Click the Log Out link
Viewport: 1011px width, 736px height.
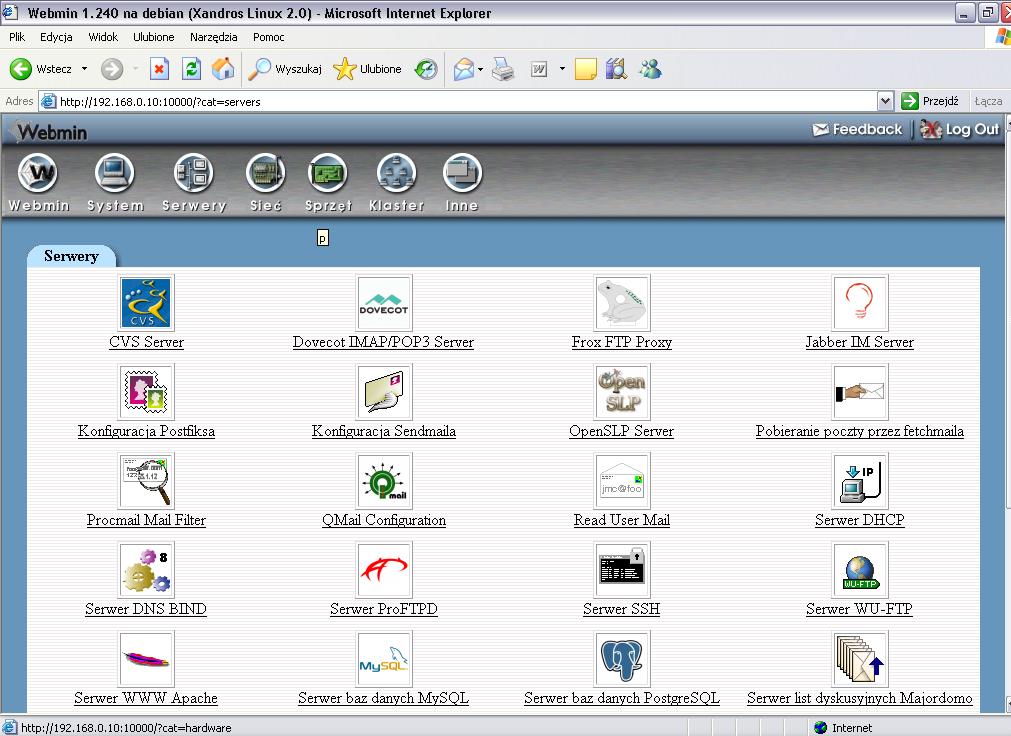pyautogui.click(x=959, y=130)
